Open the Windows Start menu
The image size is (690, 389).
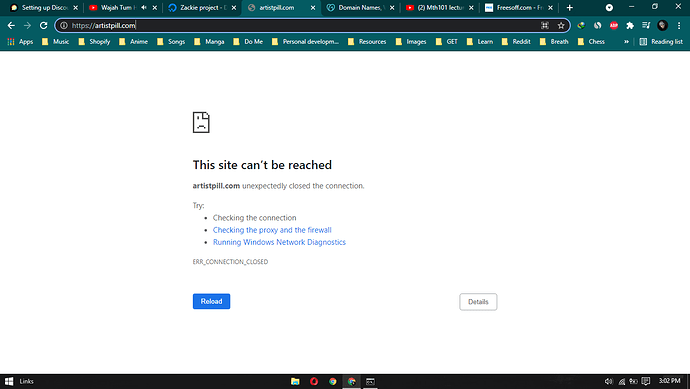[9, 382]
